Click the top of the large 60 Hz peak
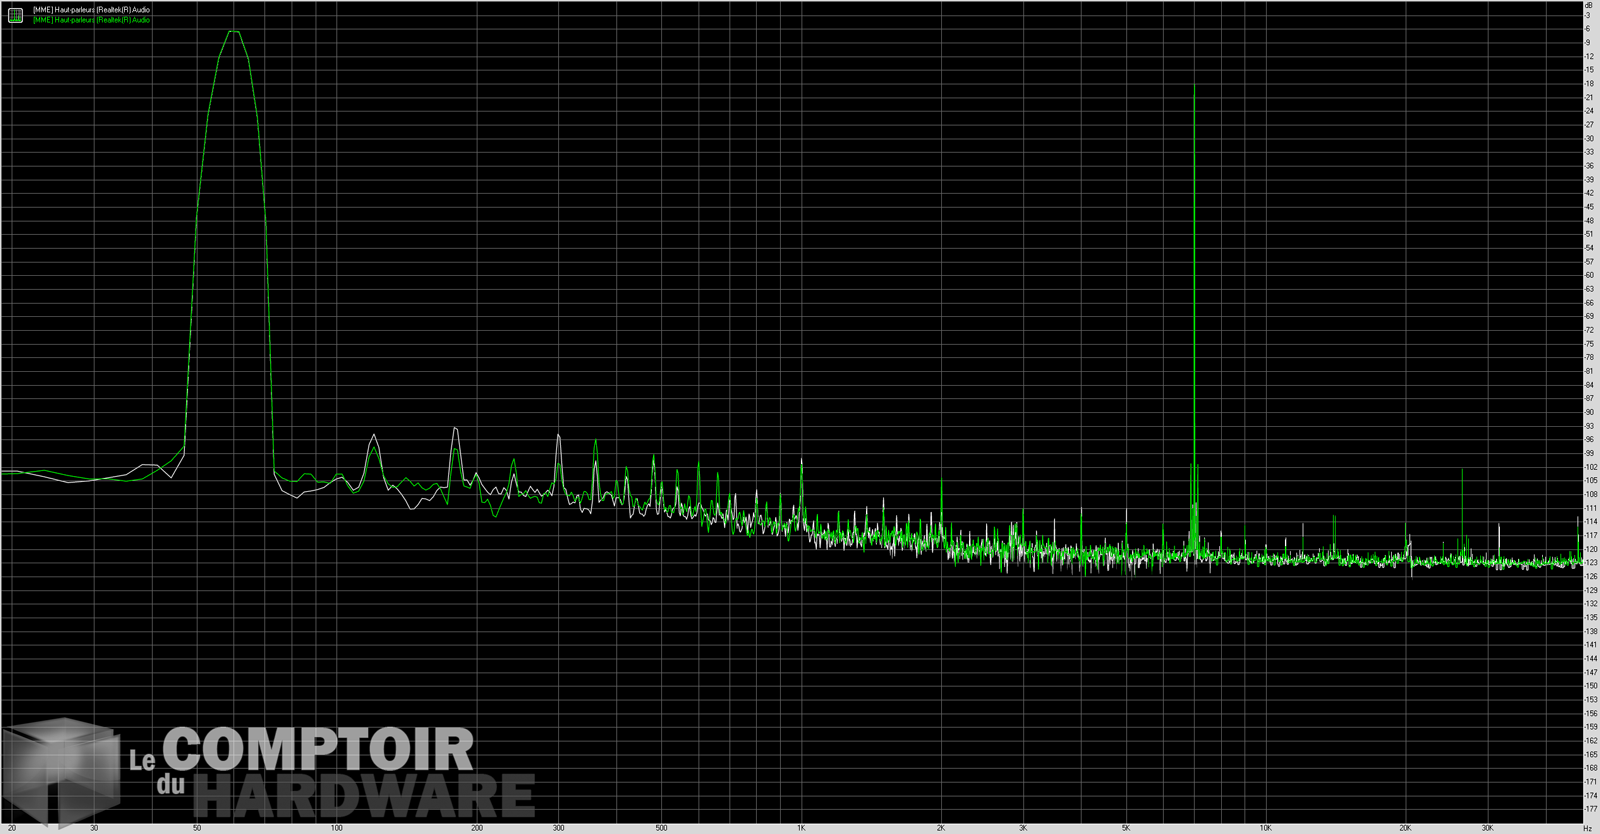 point(233,32)
